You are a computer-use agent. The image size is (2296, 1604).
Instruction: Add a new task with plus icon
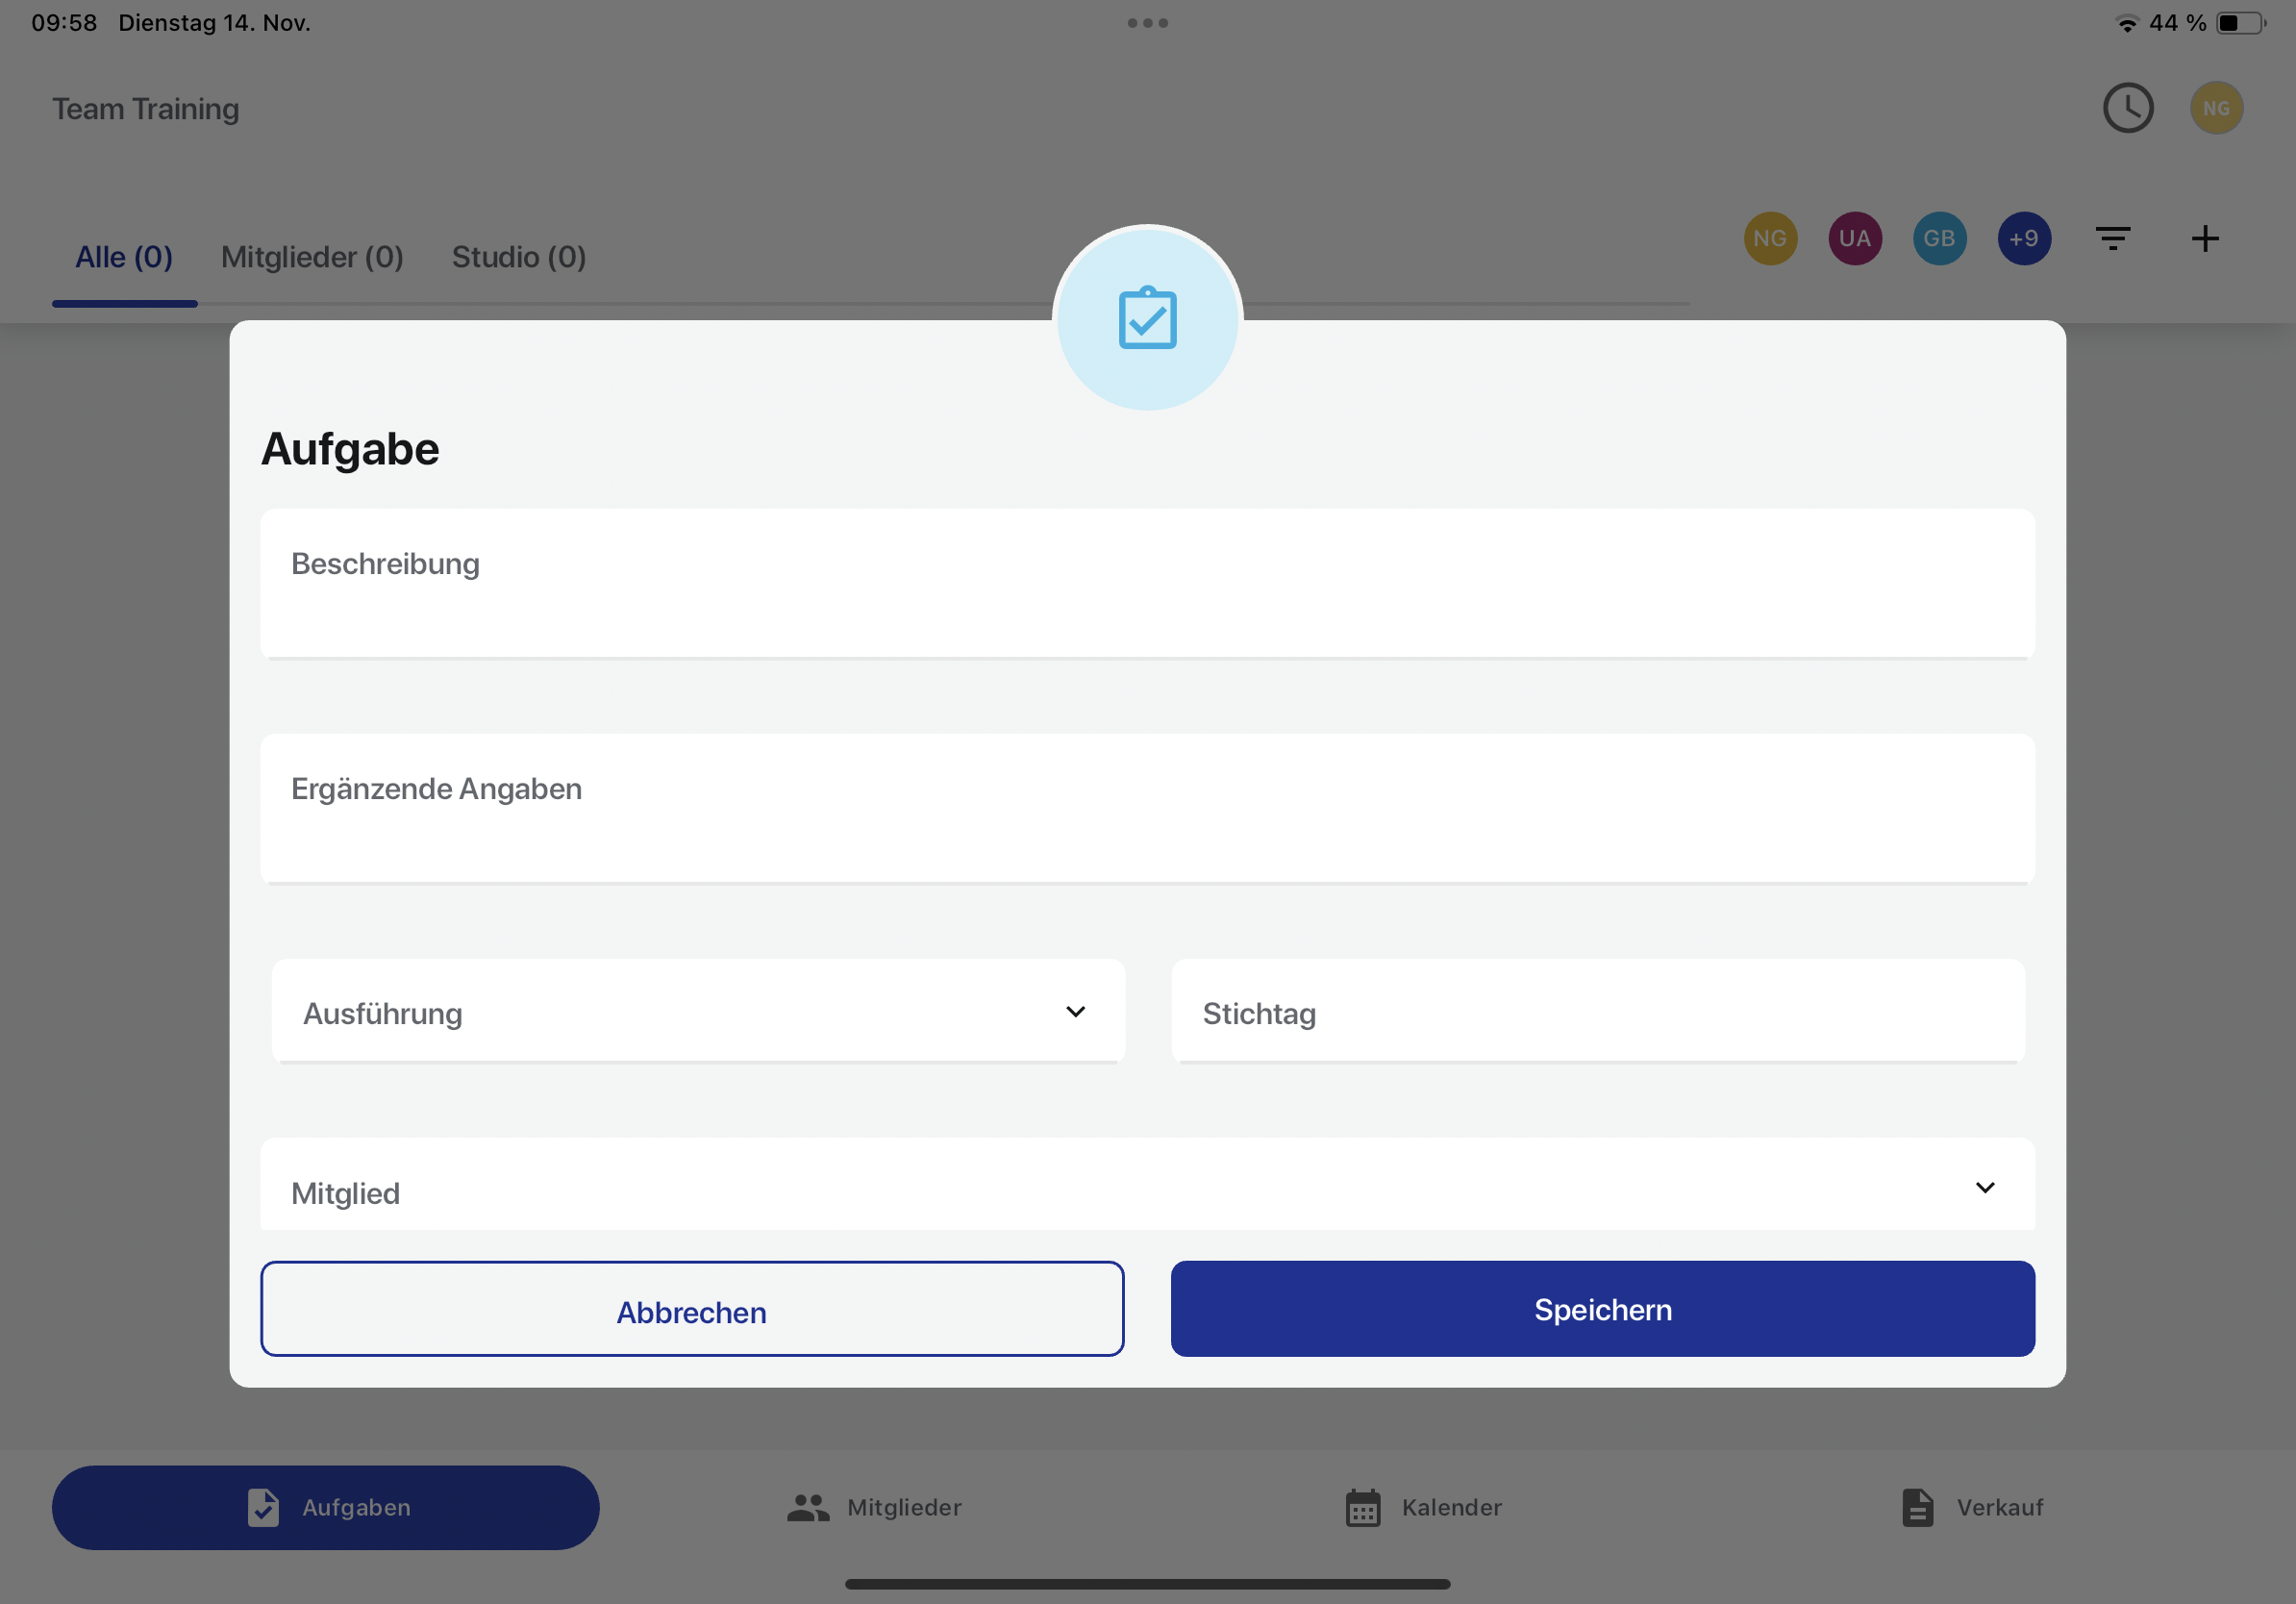pyautogui.click(x=2205, y=238)
